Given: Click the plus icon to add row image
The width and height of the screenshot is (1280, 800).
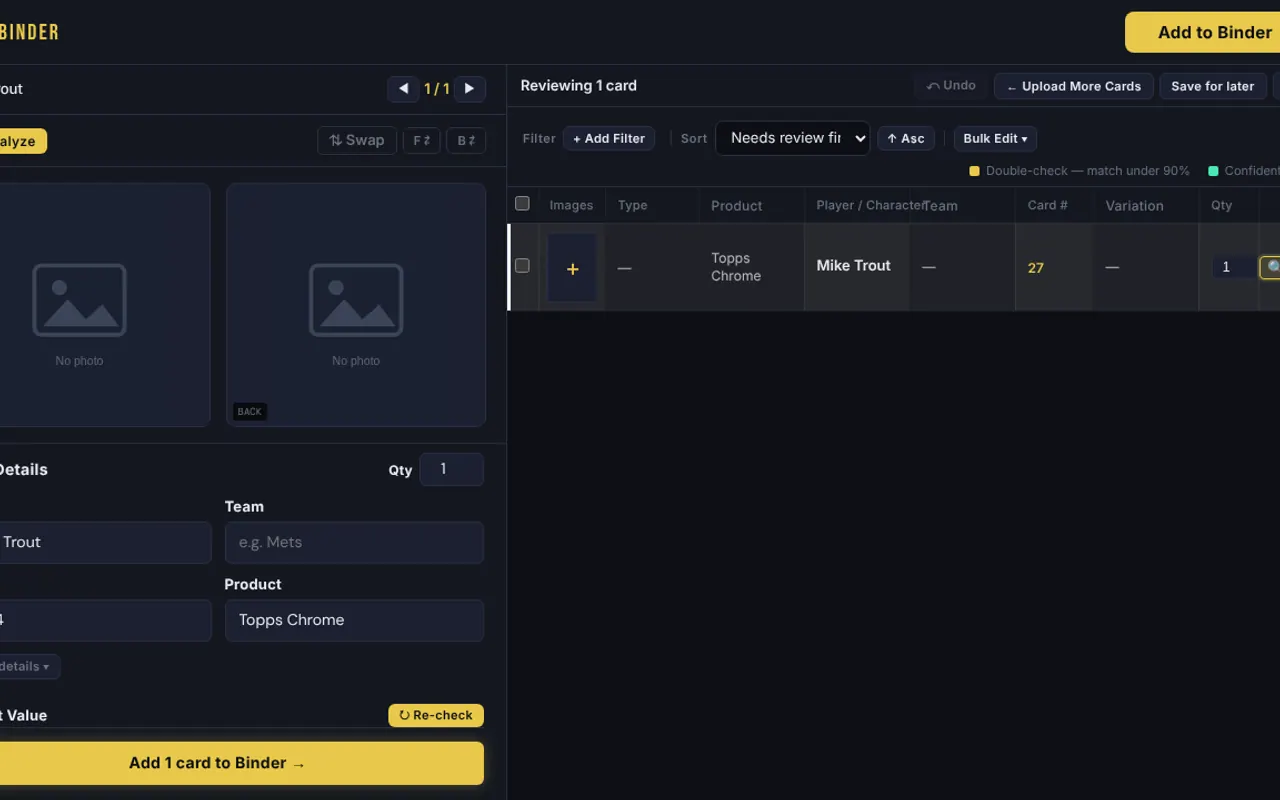Looking at the screenshot, I should coord(572,268).
